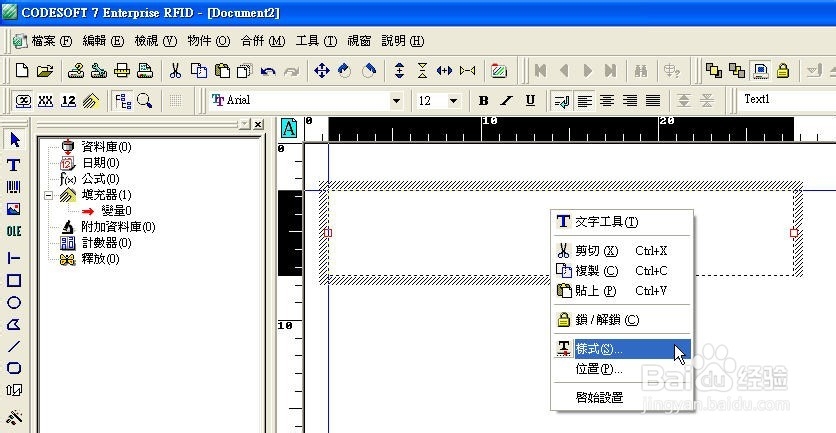Image resolution: width=836 pixels, height=433 pixels.
Task: Click the four-way move arrows icon
Action: [x=321, y=70]
